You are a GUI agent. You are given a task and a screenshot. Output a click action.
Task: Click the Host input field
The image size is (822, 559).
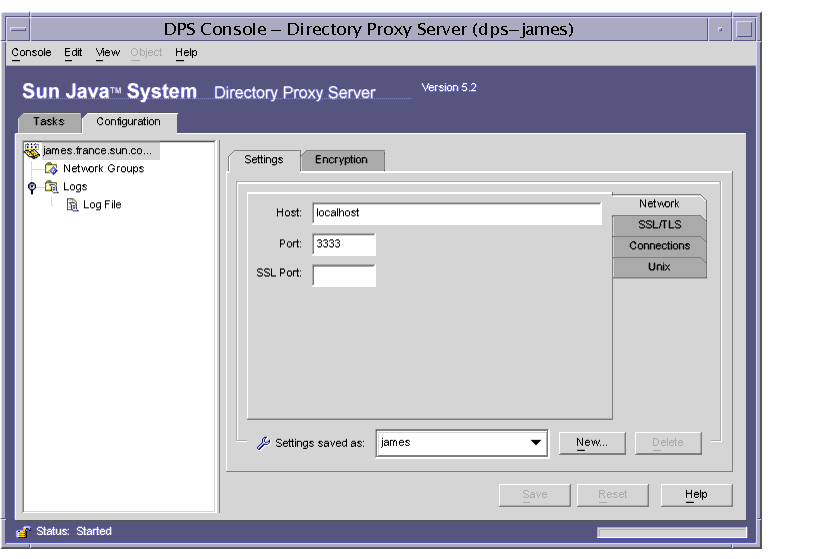[457, 213]
